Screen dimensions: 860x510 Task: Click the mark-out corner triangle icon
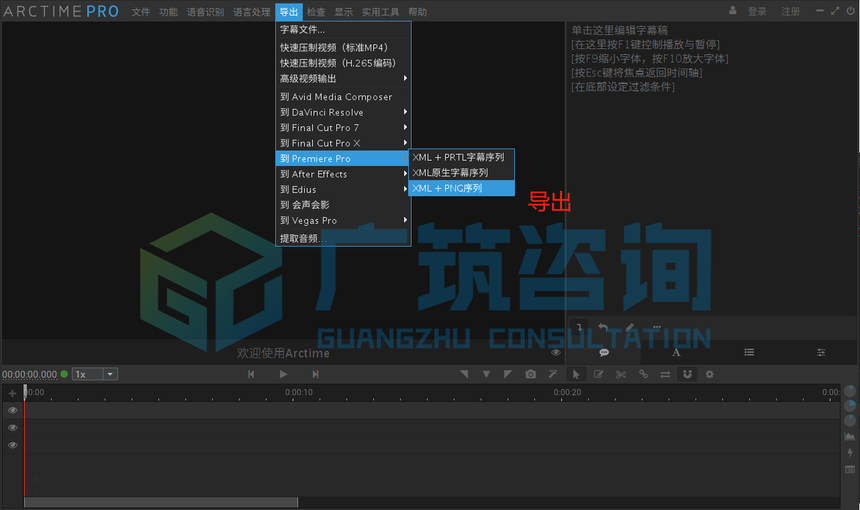508,375
